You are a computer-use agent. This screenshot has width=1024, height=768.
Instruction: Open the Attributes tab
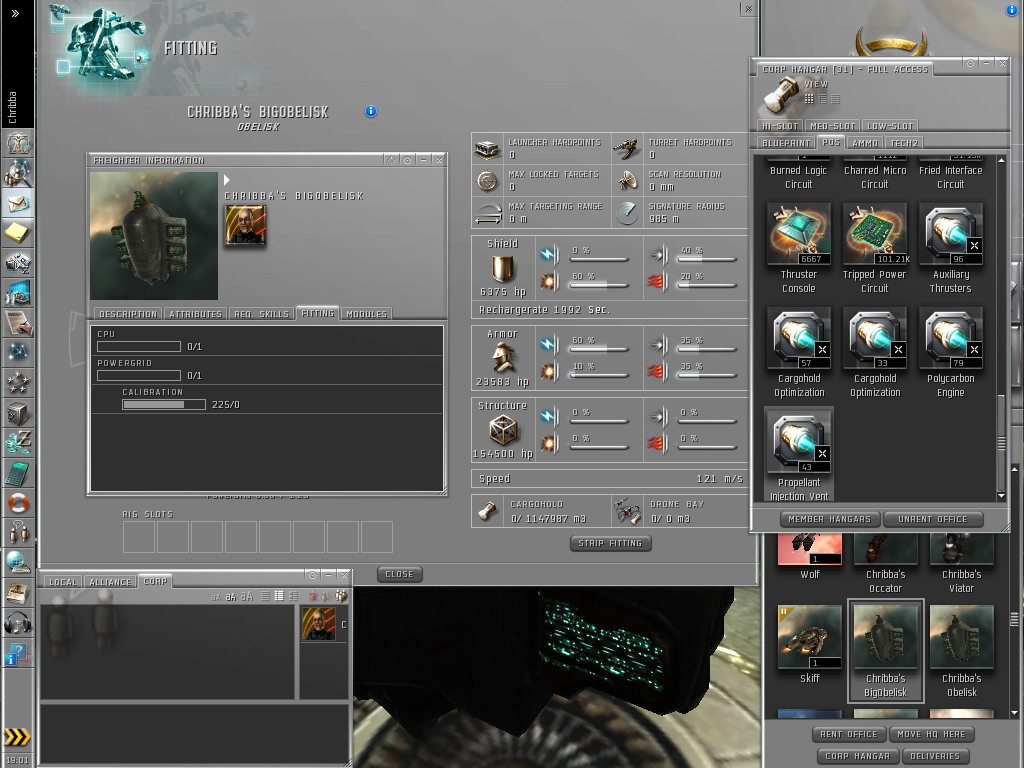(196, 314)
